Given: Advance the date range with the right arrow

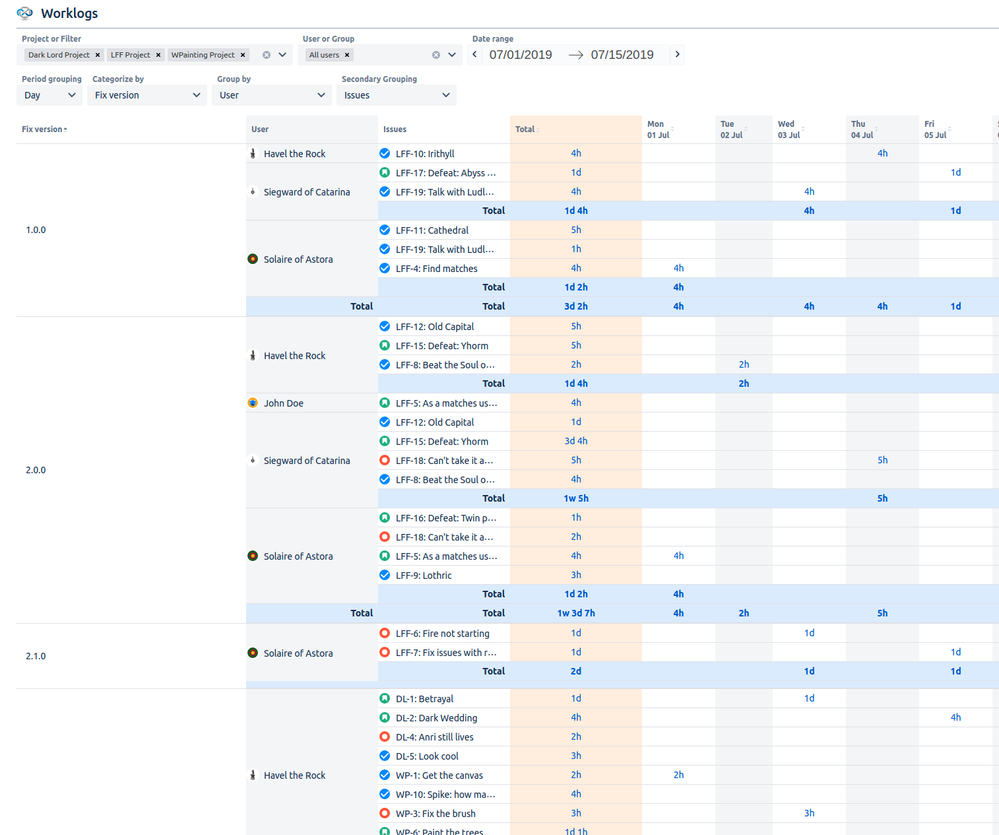Looking at the screenshot, I should coord(677,55).
